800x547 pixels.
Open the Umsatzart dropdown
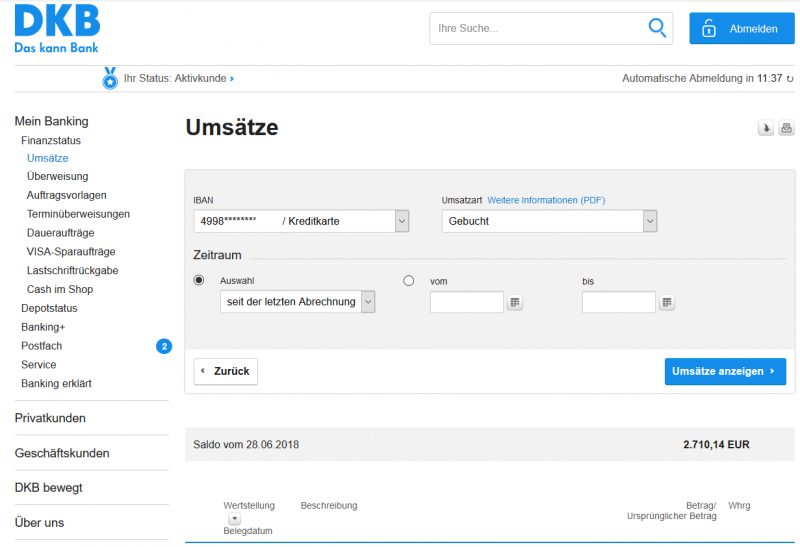pyautogui.click(x=650, y=221)
